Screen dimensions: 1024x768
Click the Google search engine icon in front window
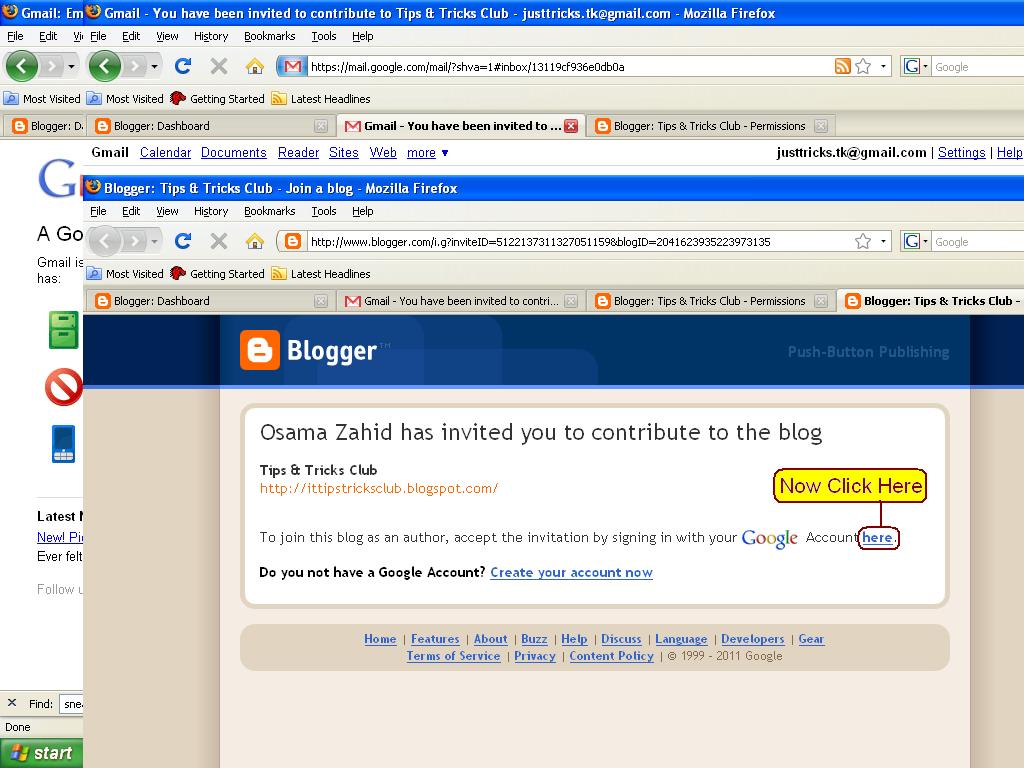click(912, 241)
